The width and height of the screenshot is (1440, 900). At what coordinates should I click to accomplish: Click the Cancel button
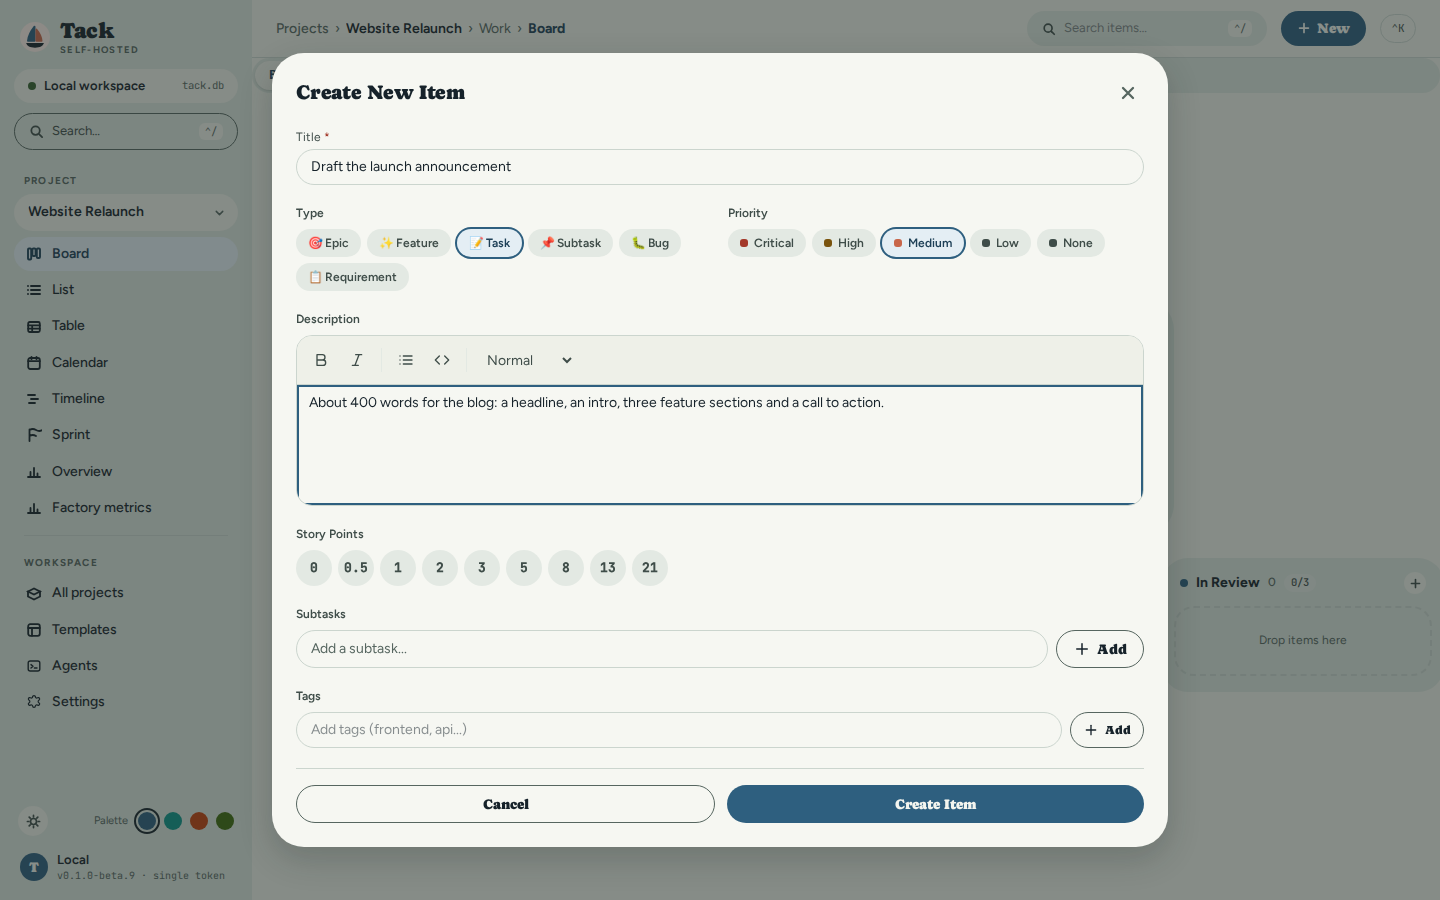pos(505,804)
